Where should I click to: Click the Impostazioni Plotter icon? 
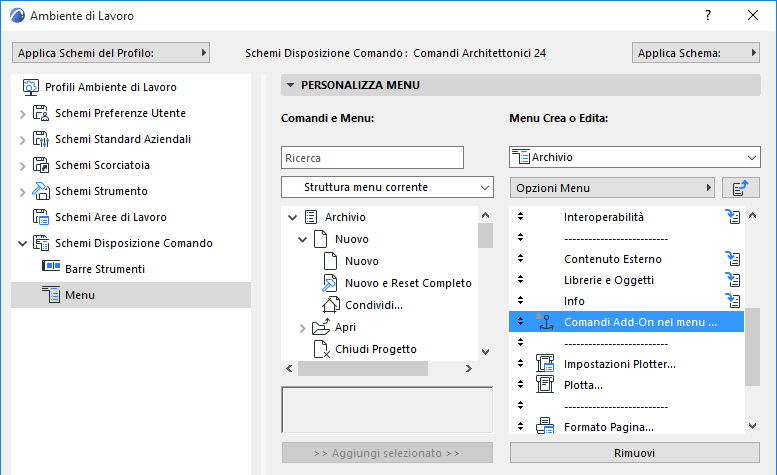(x=545, y=364)
